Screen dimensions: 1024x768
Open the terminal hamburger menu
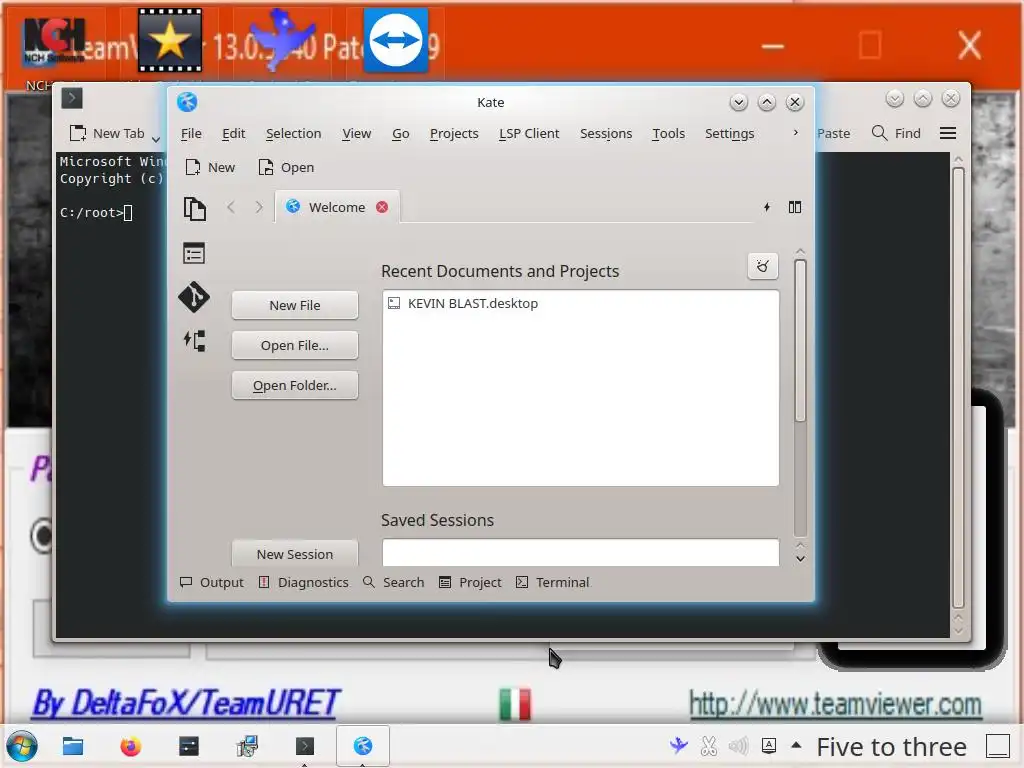[948, 133]
